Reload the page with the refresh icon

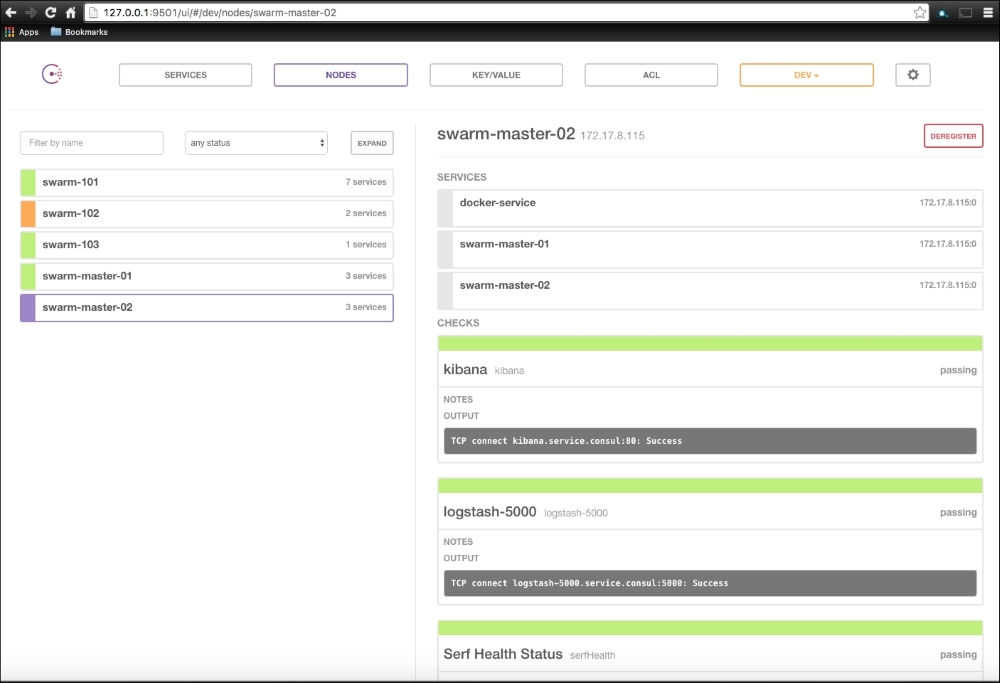pyautogui.click(x=50, y=13)
